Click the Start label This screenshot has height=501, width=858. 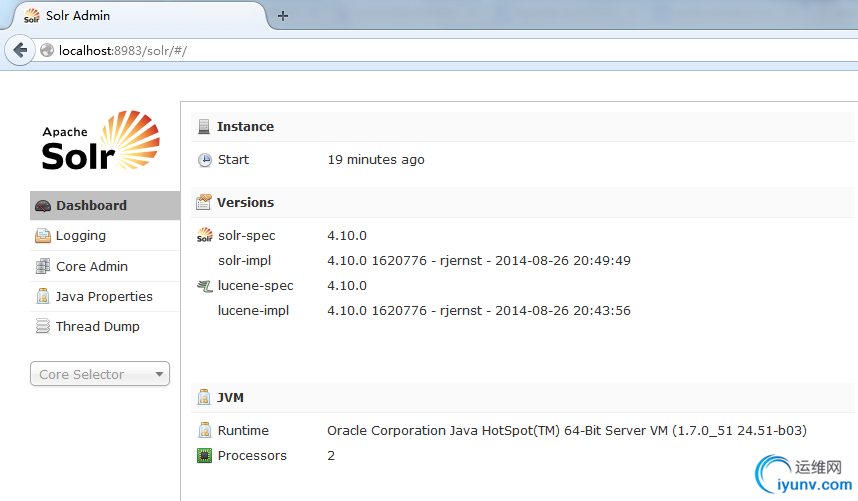pyautogui.click(x=233, y=160)
